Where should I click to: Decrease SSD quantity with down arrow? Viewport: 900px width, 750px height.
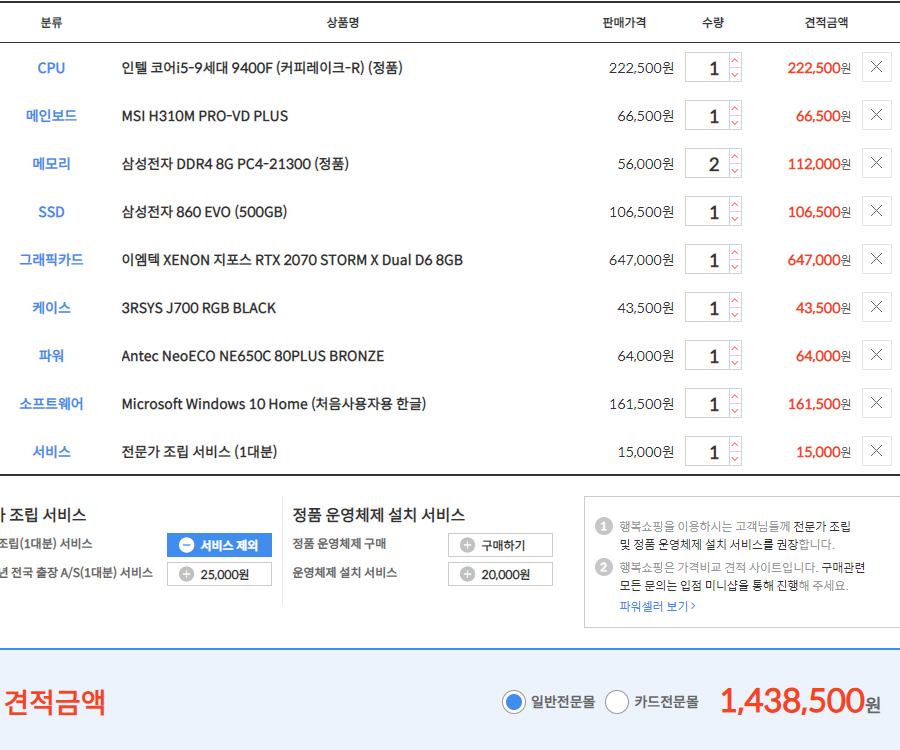[735, 219]
